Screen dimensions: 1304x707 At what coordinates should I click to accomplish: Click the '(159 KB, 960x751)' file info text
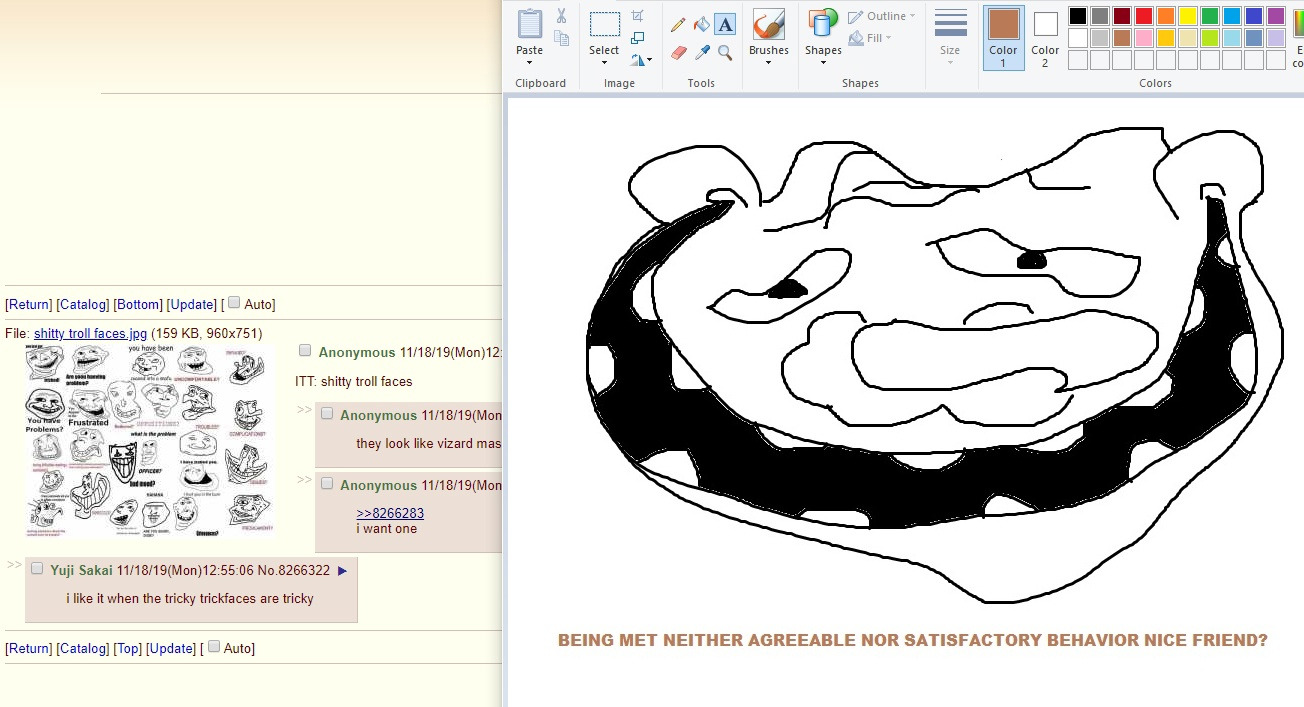[x=207, y=333]
